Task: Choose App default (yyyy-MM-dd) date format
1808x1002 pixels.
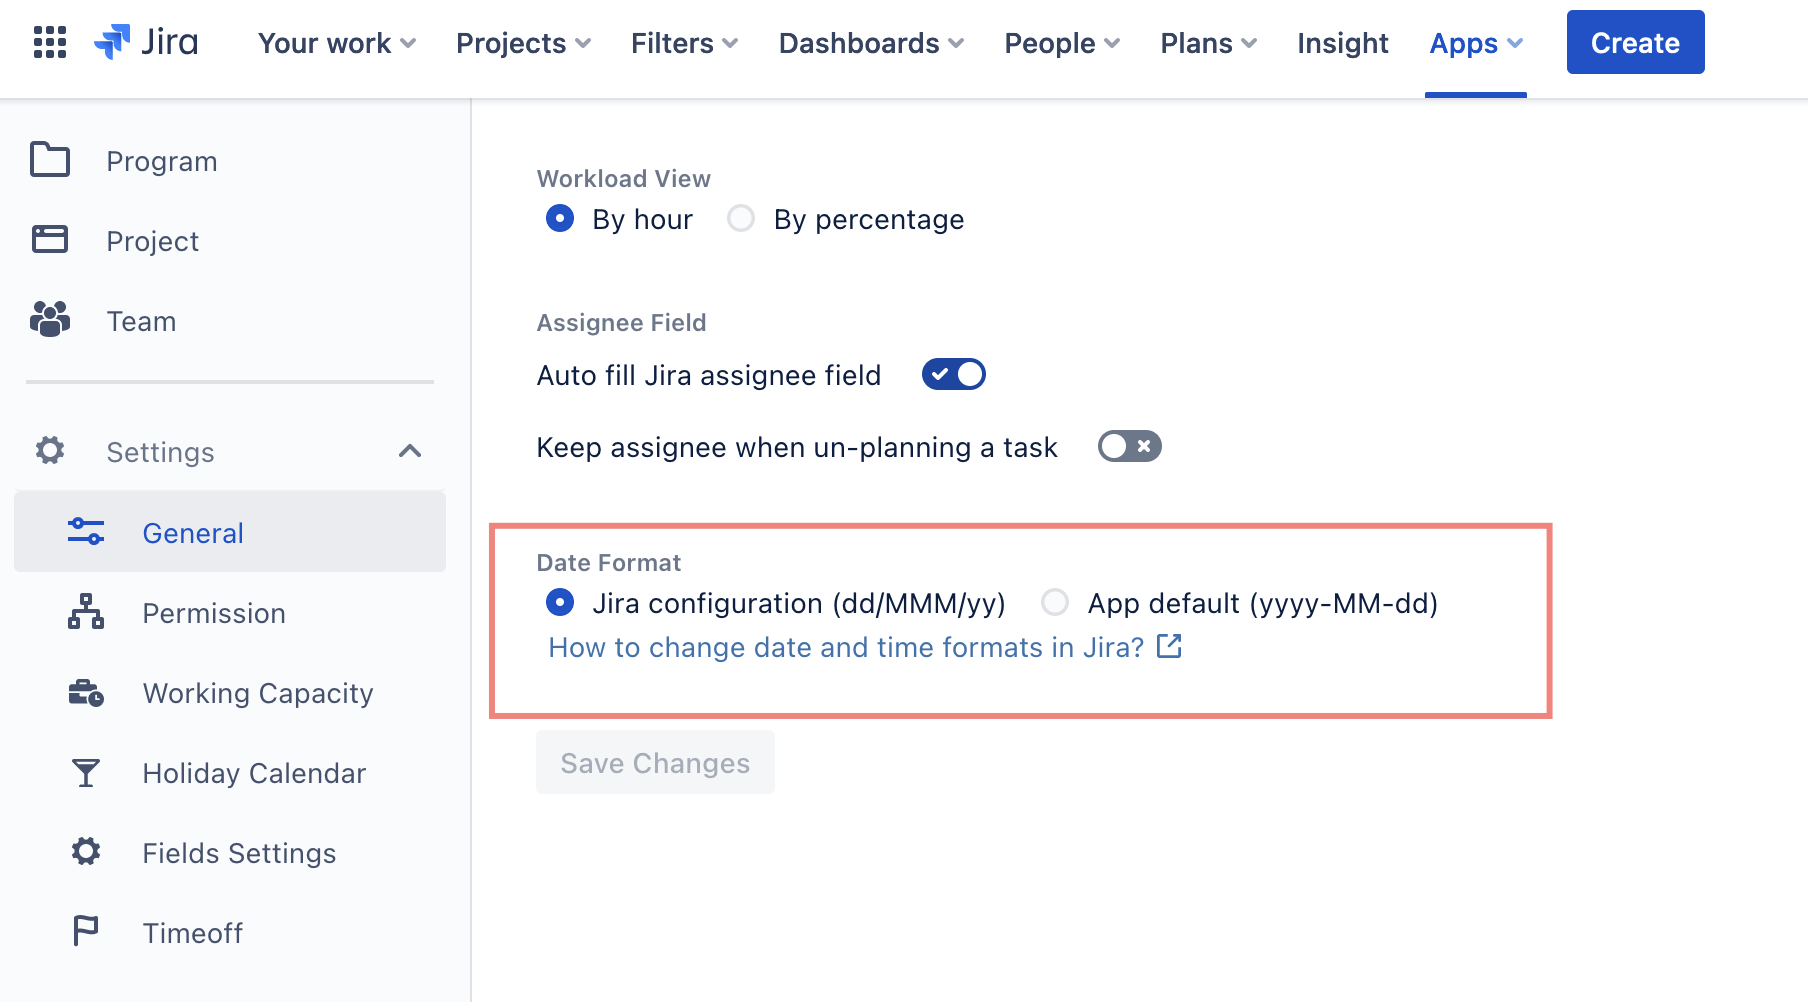Action: (1055, 603)
